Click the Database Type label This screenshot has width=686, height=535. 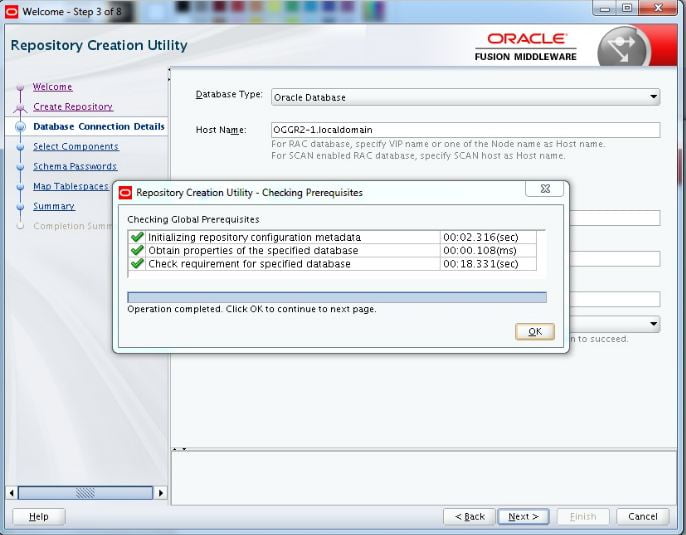[229, 94]
